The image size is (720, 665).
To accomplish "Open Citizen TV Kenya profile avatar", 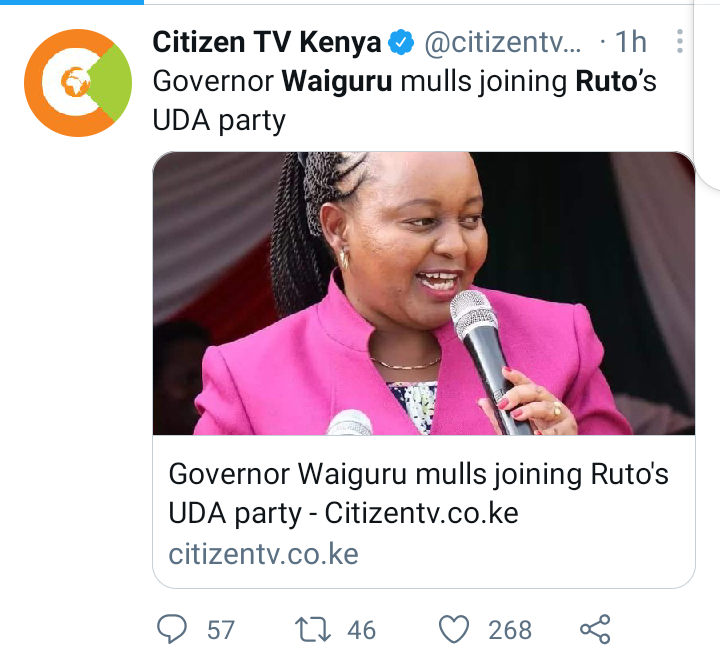I will [78, 83].
